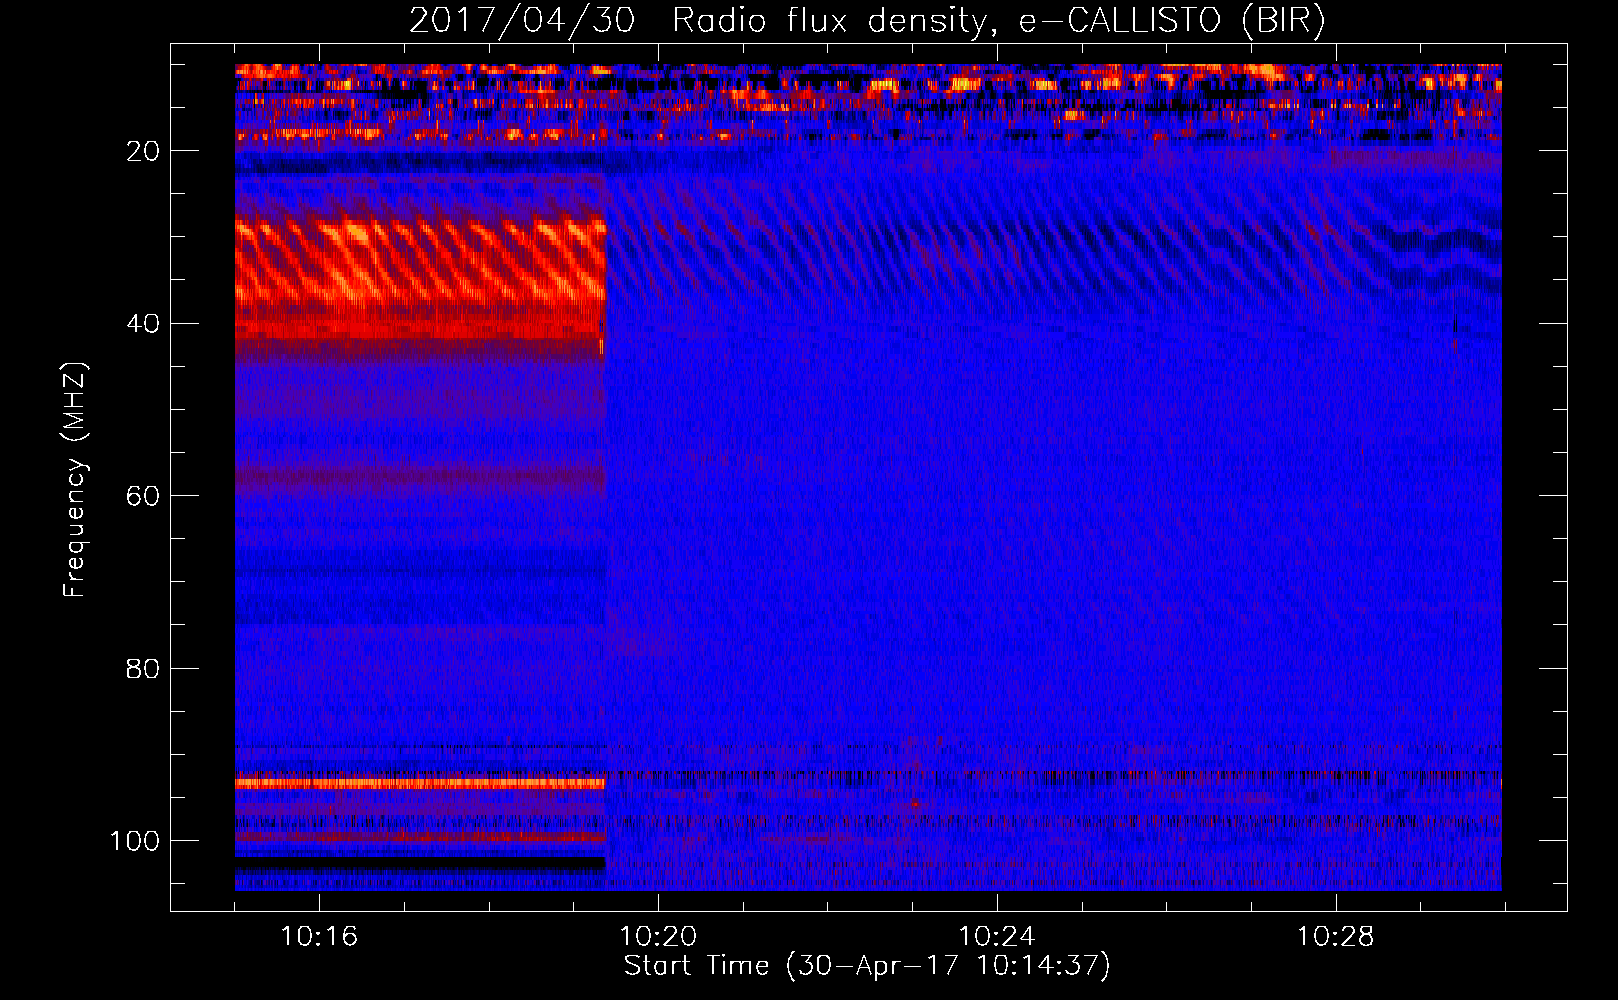Screen dimensions: 1618x1000
Task: Click the '10:16' time tick label
Action: pos(319,937)
